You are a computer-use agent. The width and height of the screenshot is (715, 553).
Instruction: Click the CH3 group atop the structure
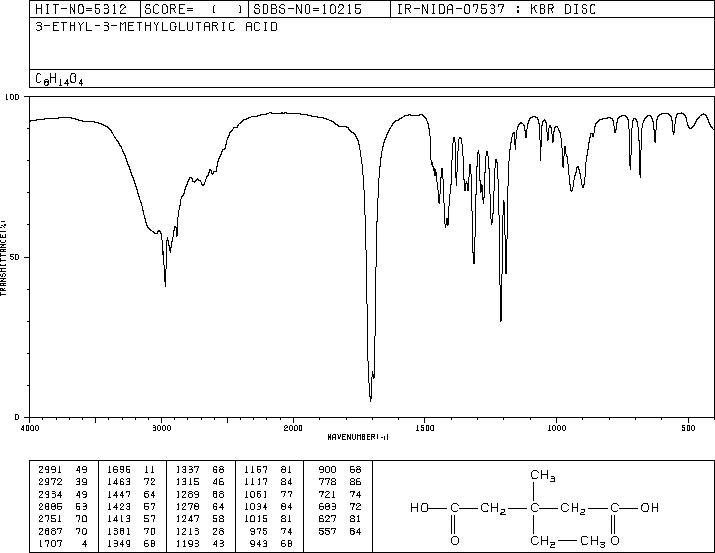(x=543, y=476)
